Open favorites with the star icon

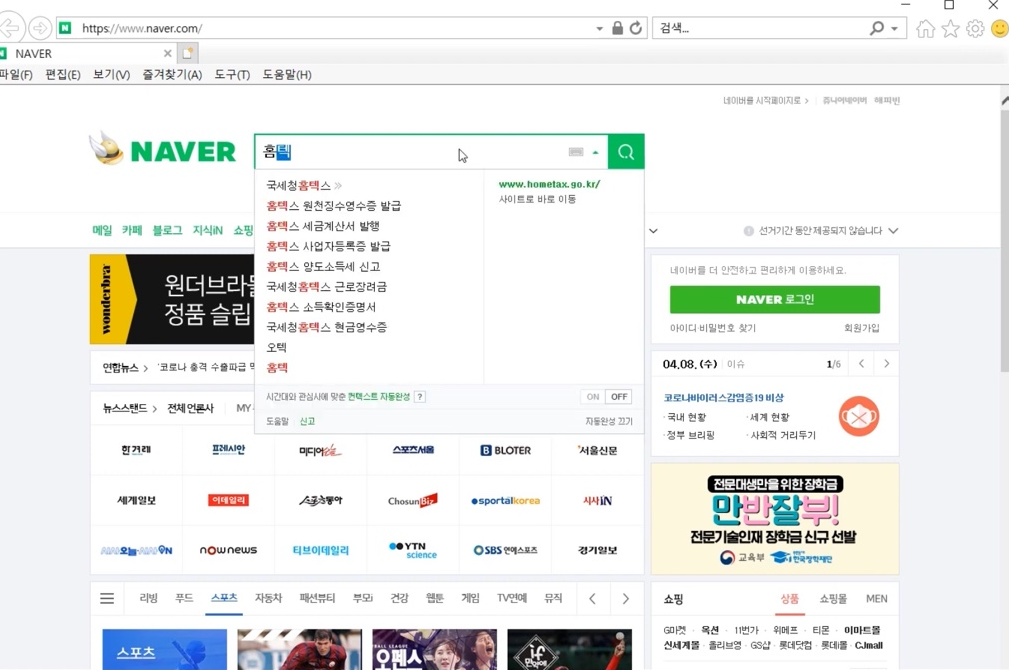pyautogui.click(x=950, y=28)
